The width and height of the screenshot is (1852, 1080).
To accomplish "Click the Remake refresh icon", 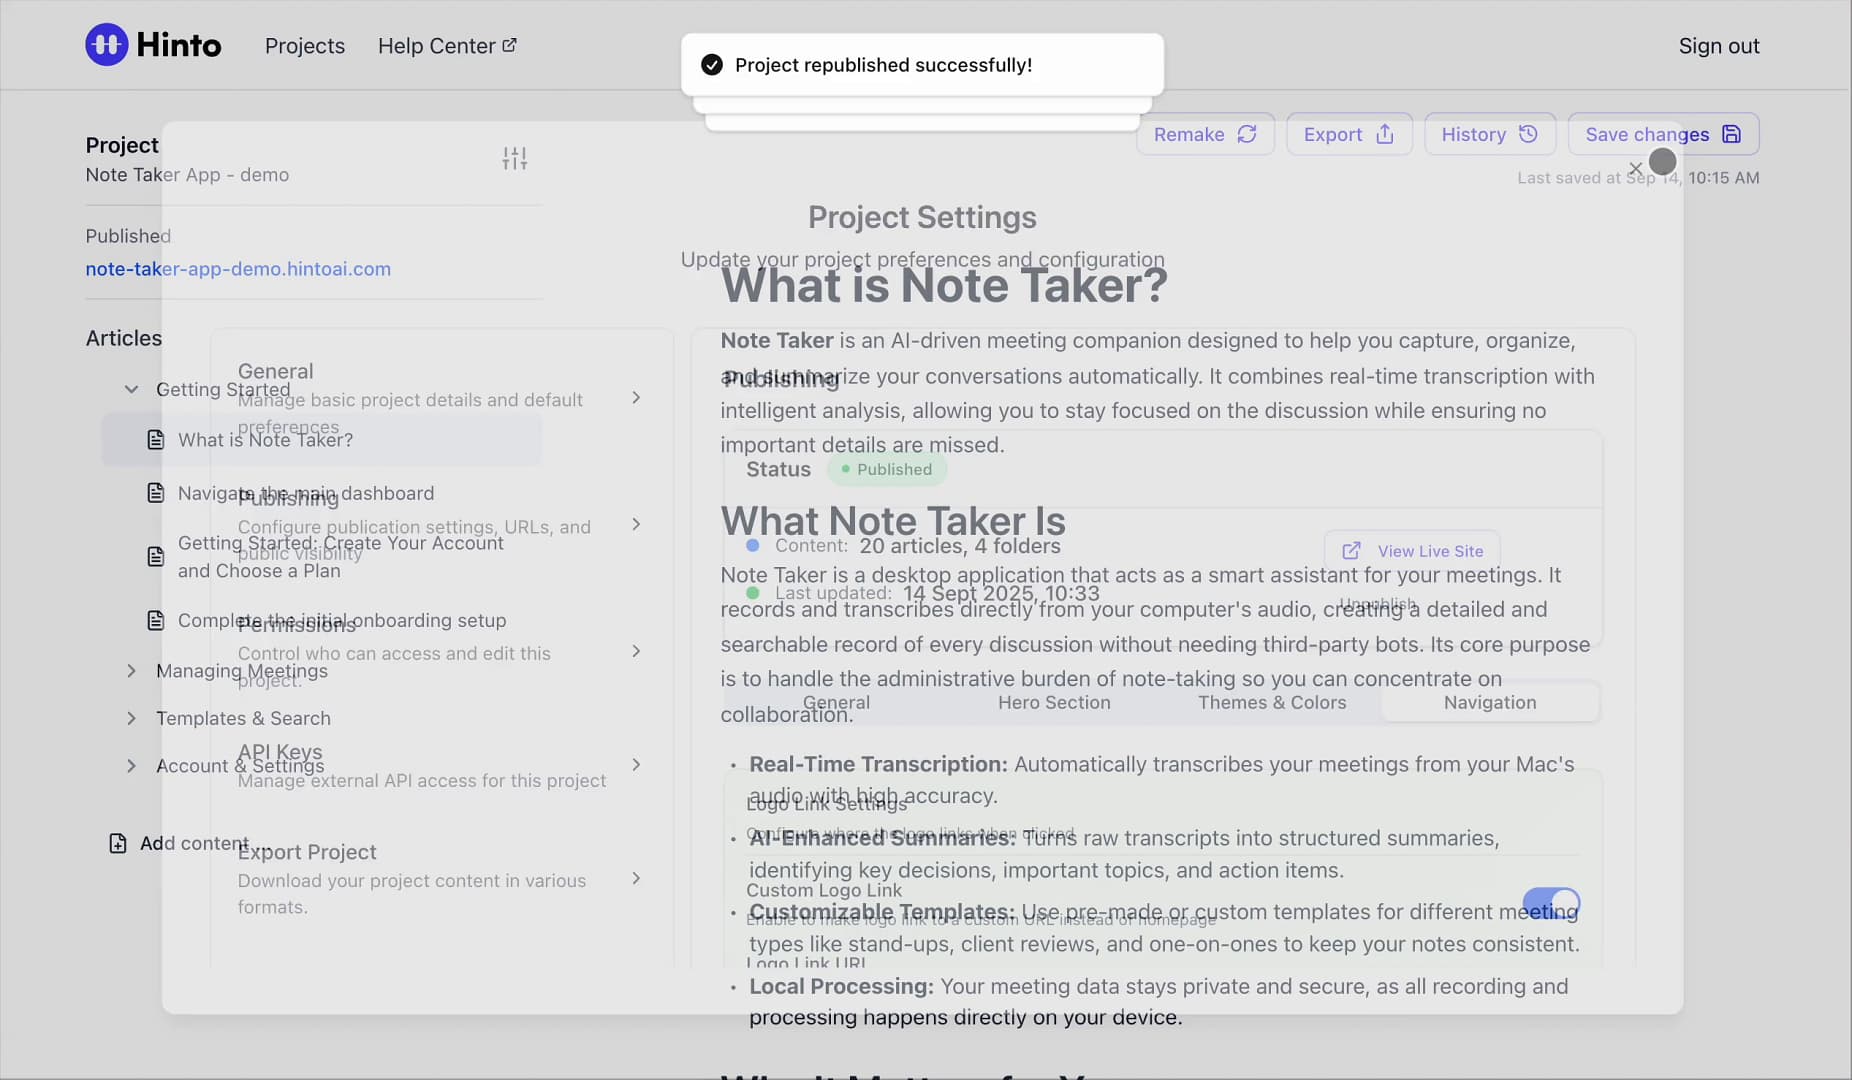I will click(1247, 134).
